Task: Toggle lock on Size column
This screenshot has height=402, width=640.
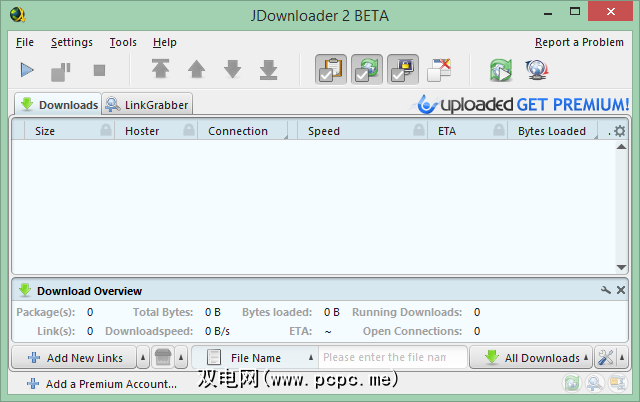Action: [x=106, y=130]
